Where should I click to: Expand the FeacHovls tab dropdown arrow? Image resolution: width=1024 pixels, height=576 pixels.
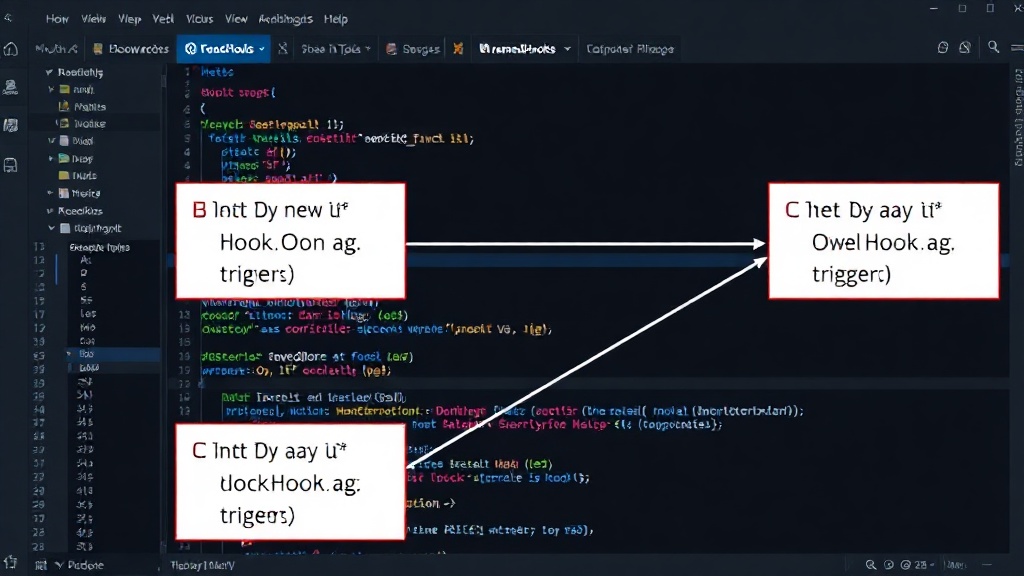[x=262, y=49]
